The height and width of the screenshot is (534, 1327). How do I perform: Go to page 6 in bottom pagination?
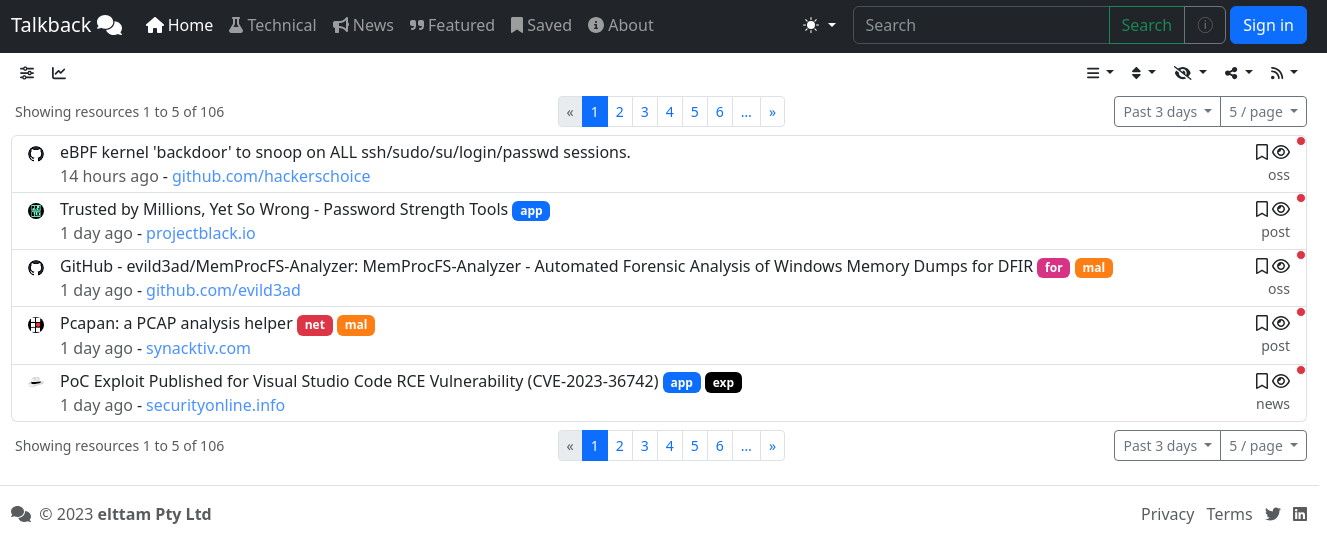(720, 446)
